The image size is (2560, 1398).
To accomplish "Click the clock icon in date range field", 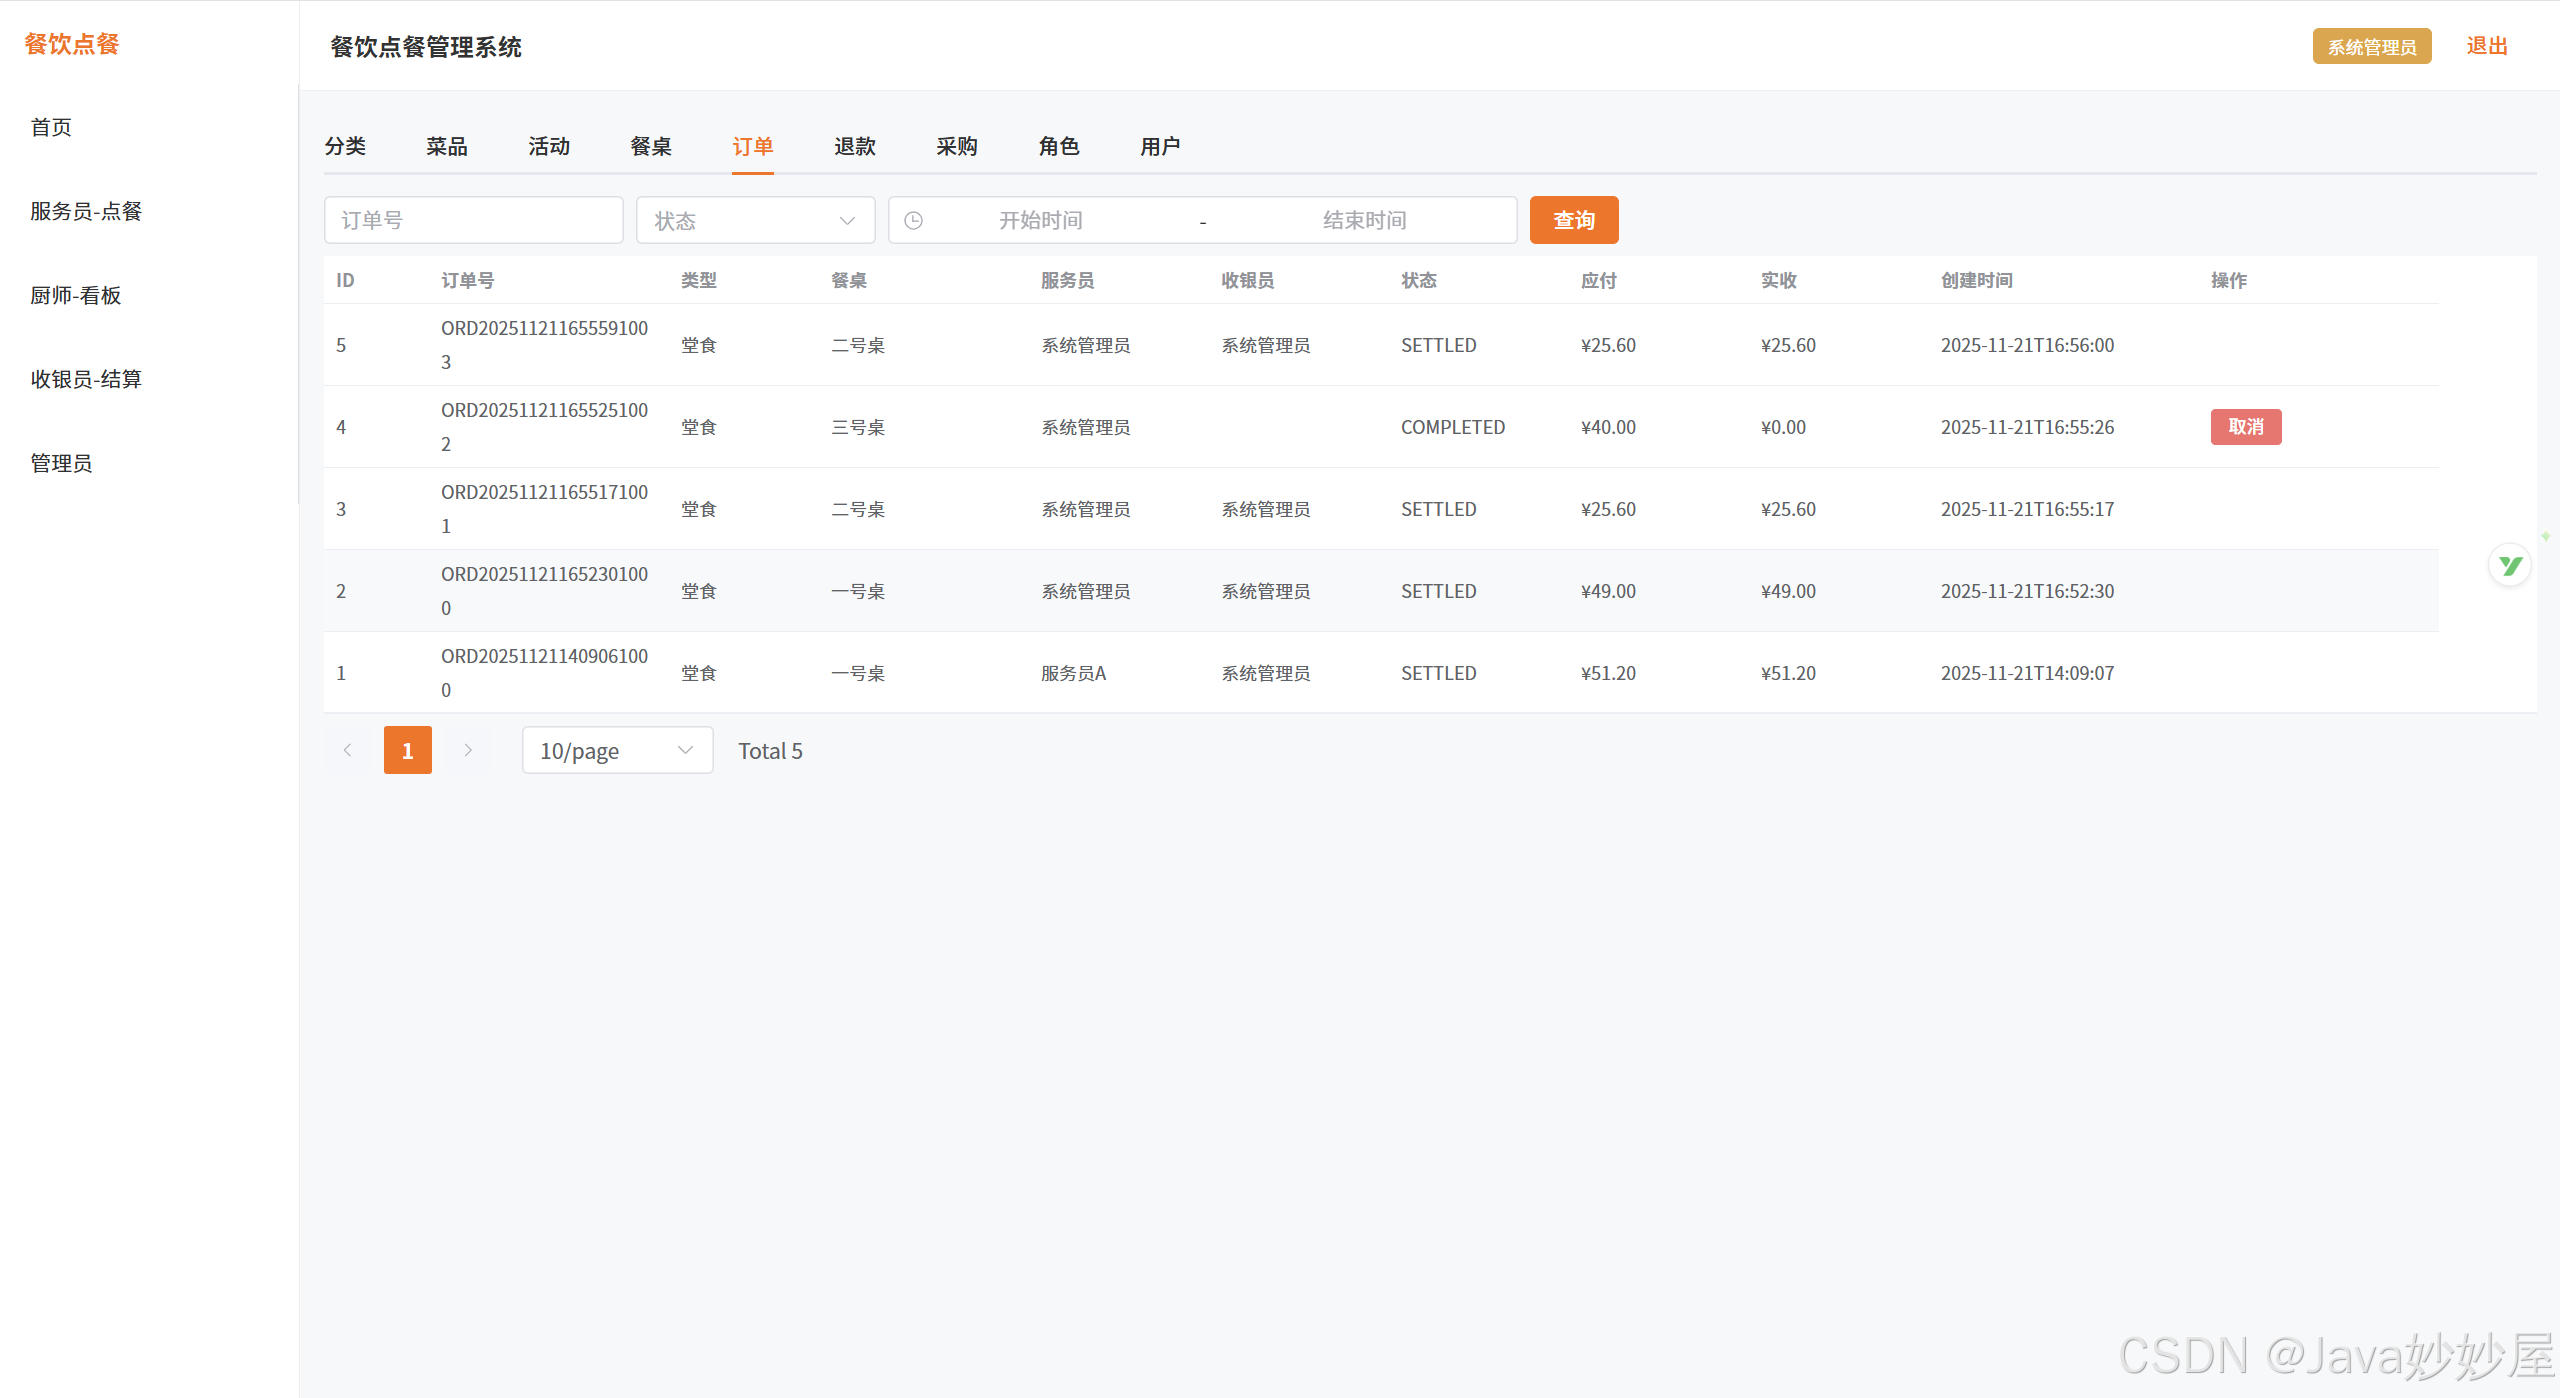I will coord(913,220).
